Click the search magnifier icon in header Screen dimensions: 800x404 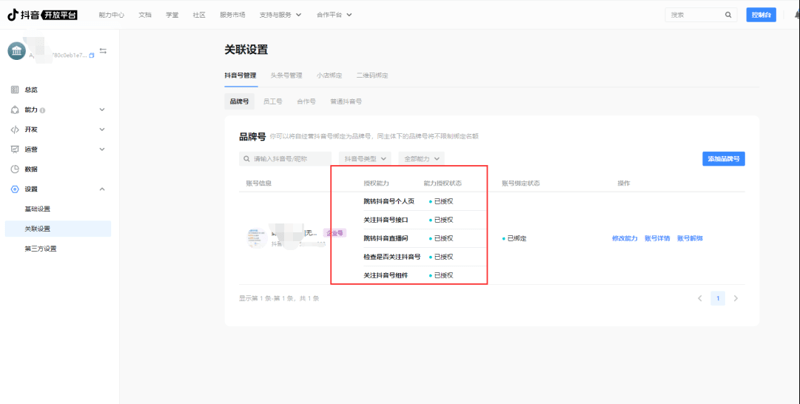726,15
